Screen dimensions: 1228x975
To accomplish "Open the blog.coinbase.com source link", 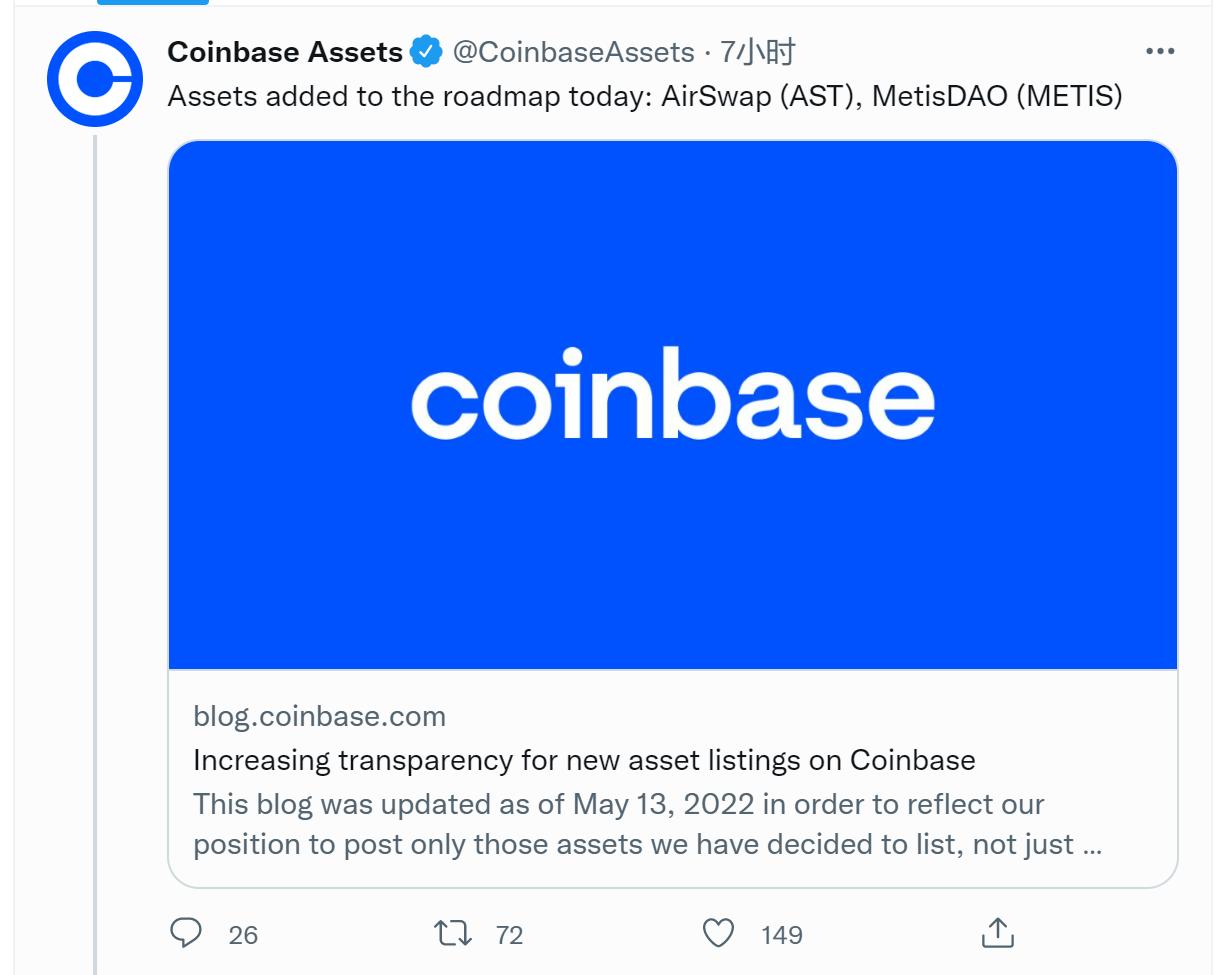I will (x=318, y=716).
